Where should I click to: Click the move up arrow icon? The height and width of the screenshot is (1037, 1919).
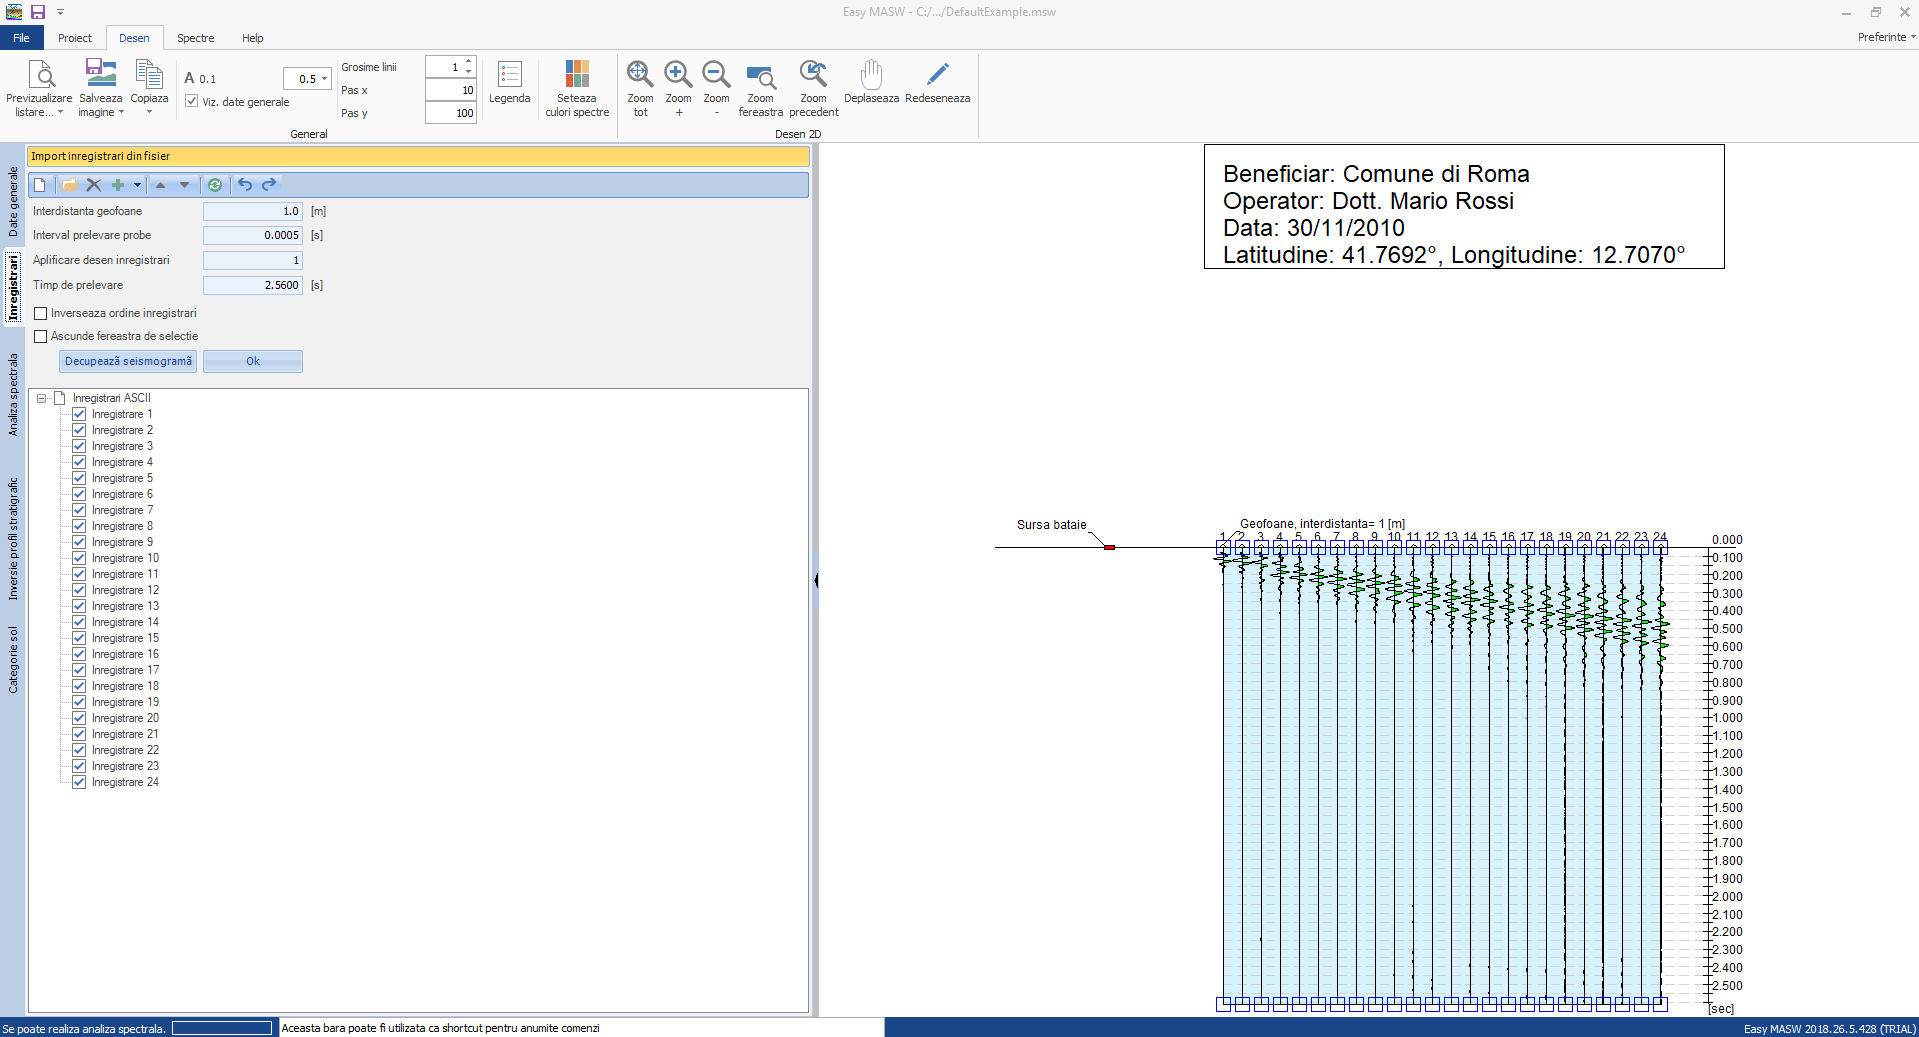tap(160, 185)
